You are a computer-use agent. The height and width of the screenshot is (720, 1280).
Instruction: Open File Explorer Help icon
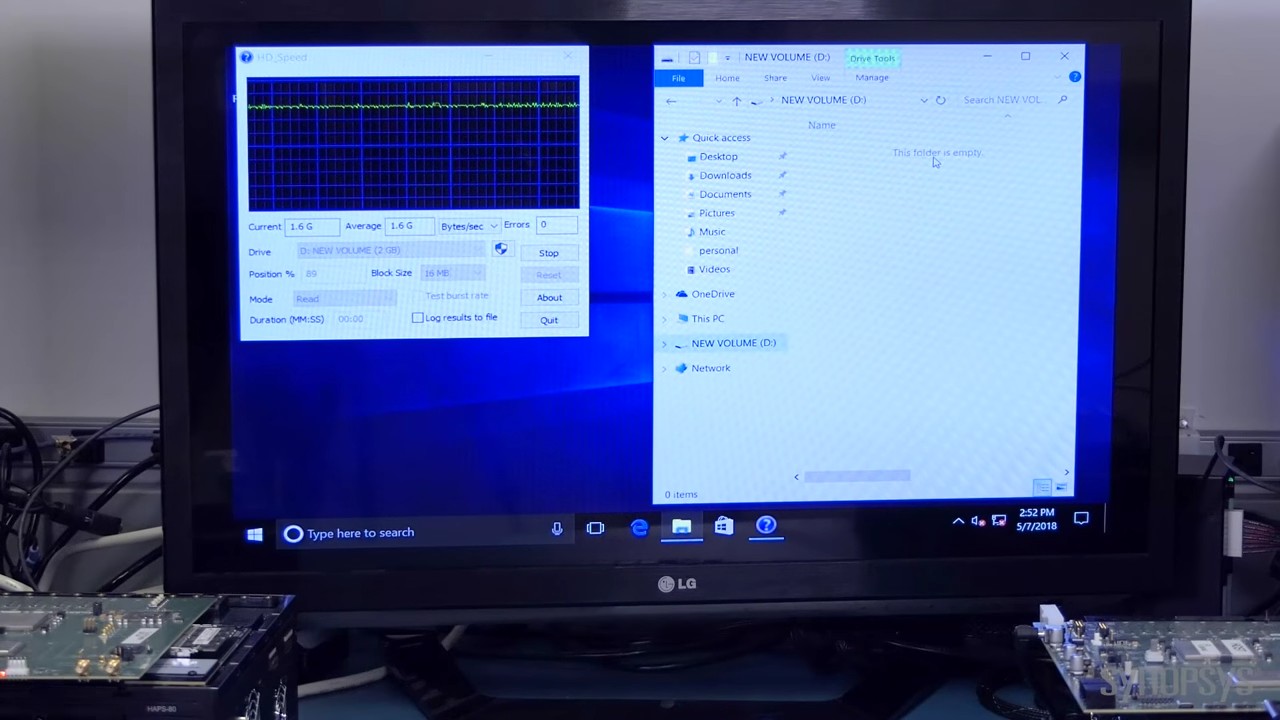tap(1075, 77)
